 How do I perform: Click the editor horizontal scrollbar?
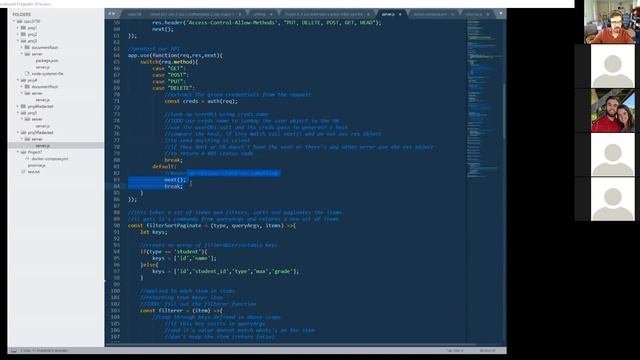[290, 345]
